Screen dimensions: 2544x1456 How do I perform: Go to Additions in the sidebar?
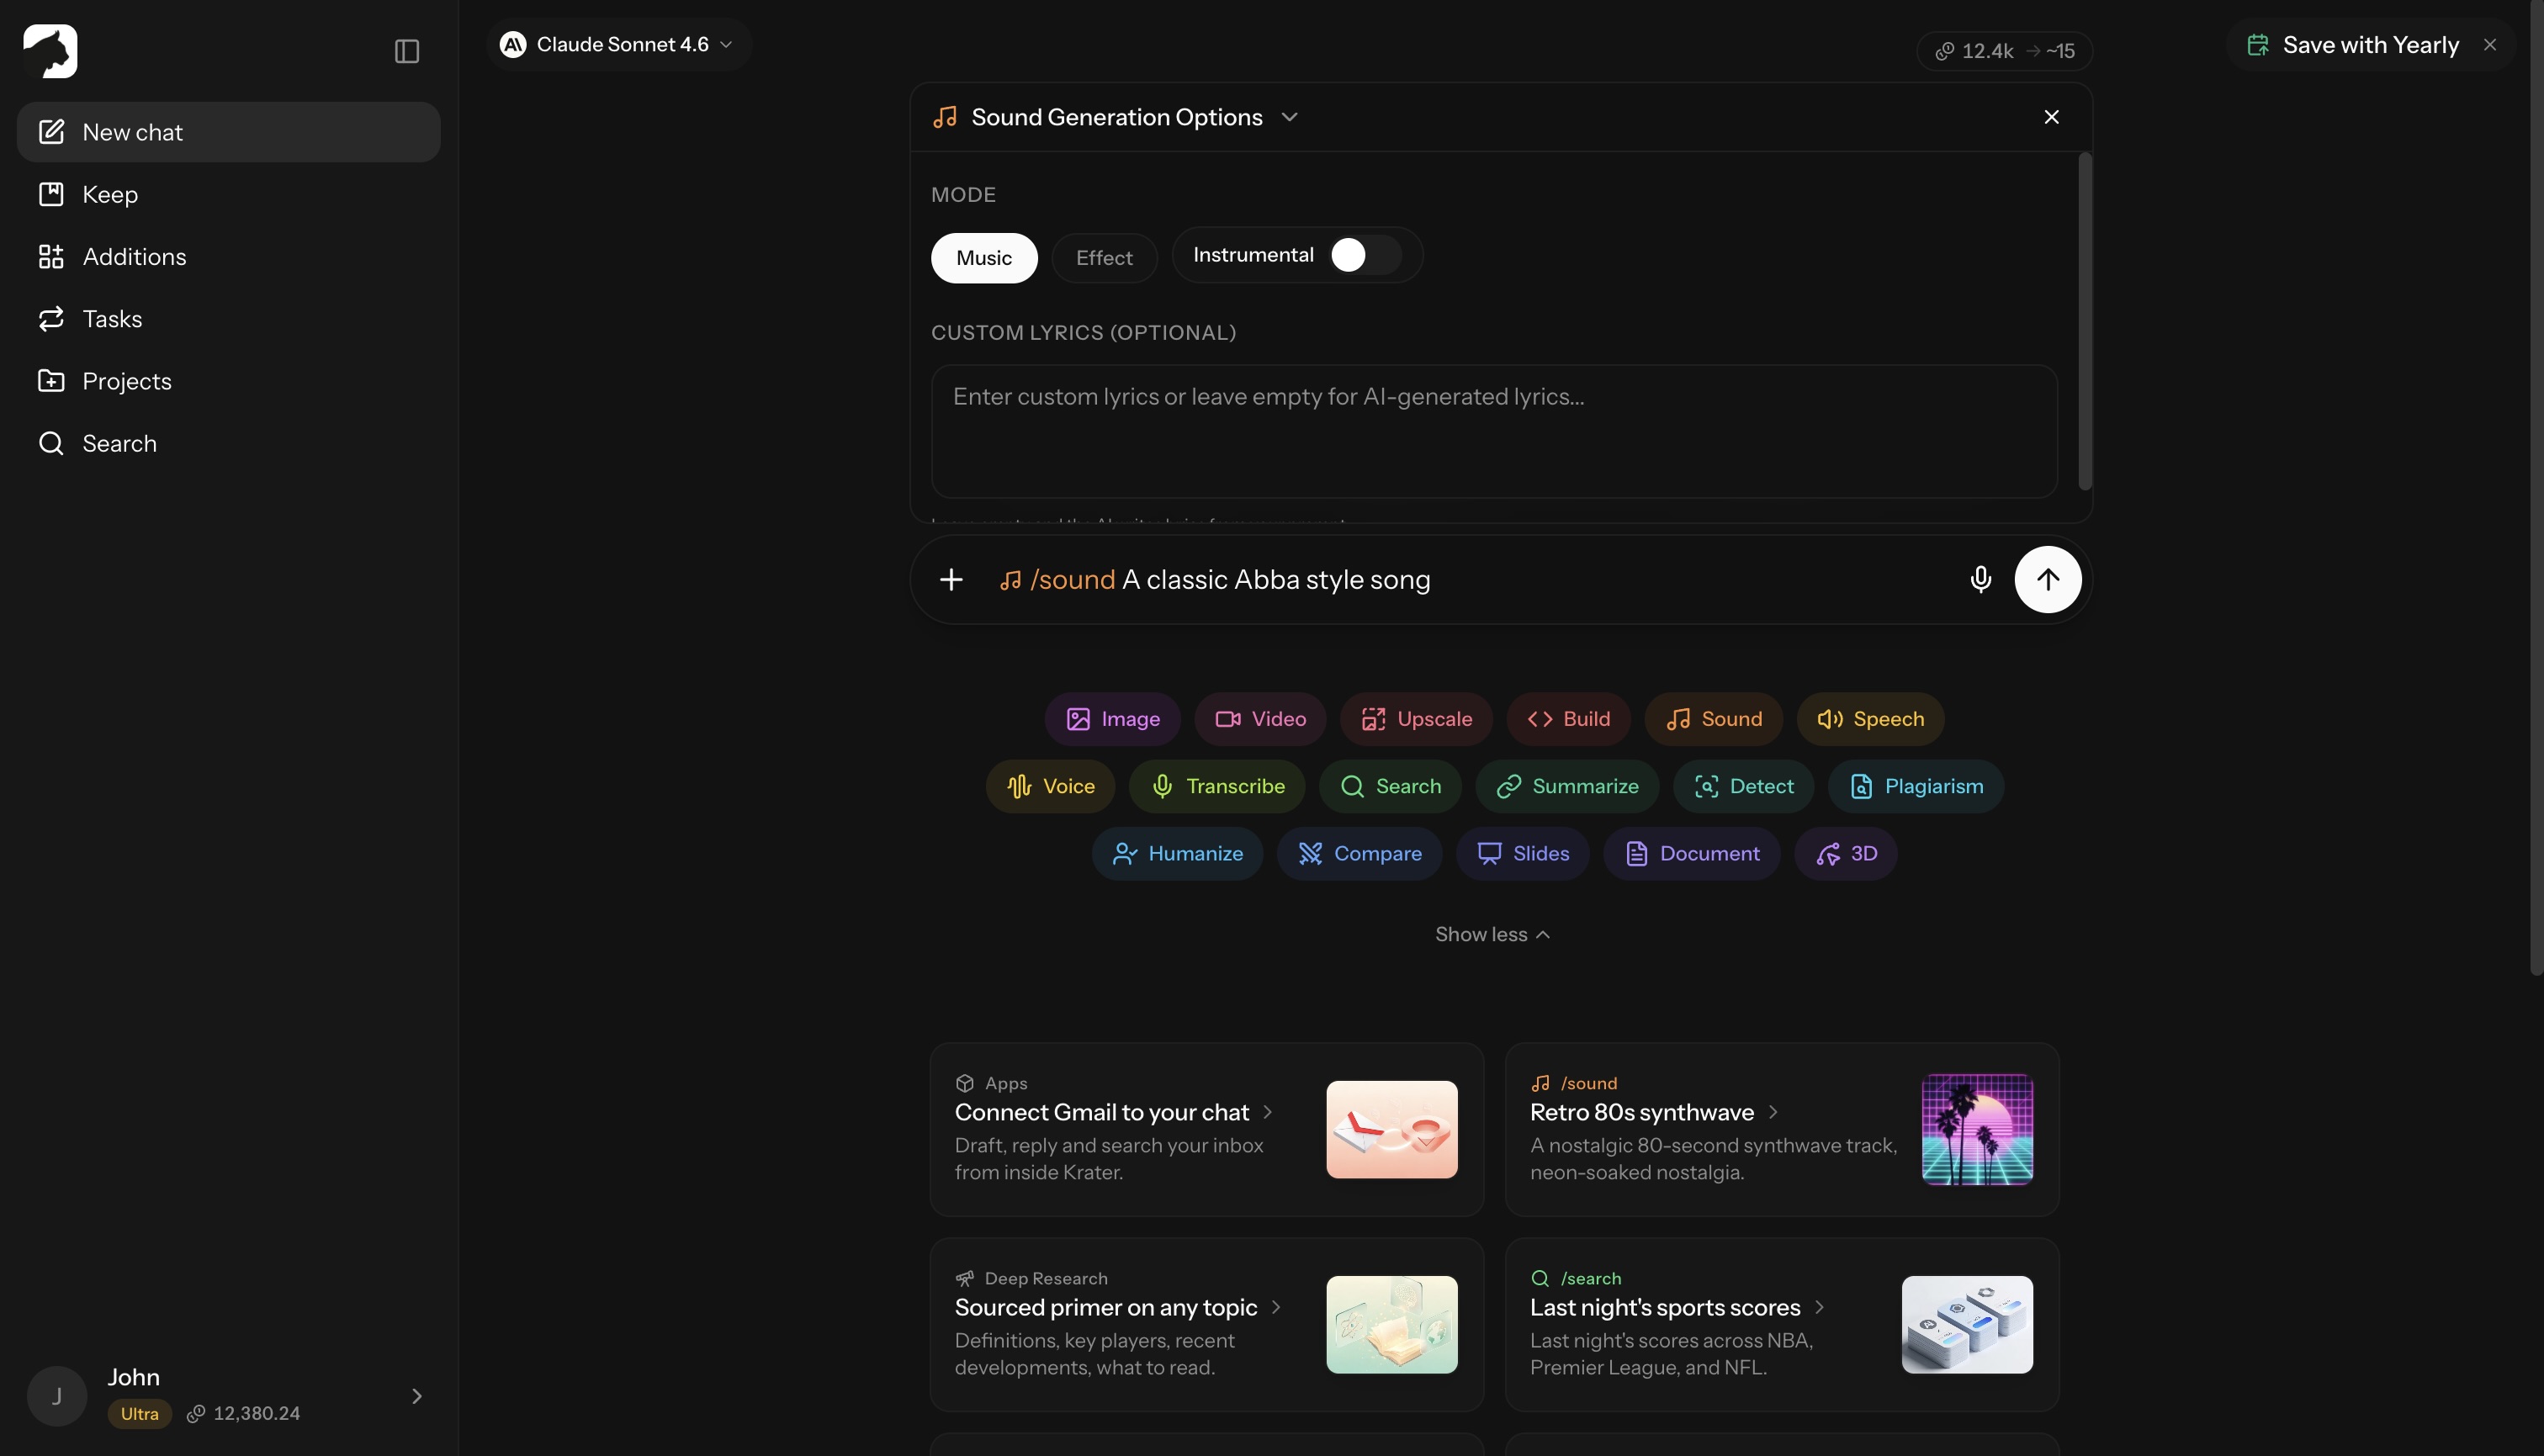228,256
